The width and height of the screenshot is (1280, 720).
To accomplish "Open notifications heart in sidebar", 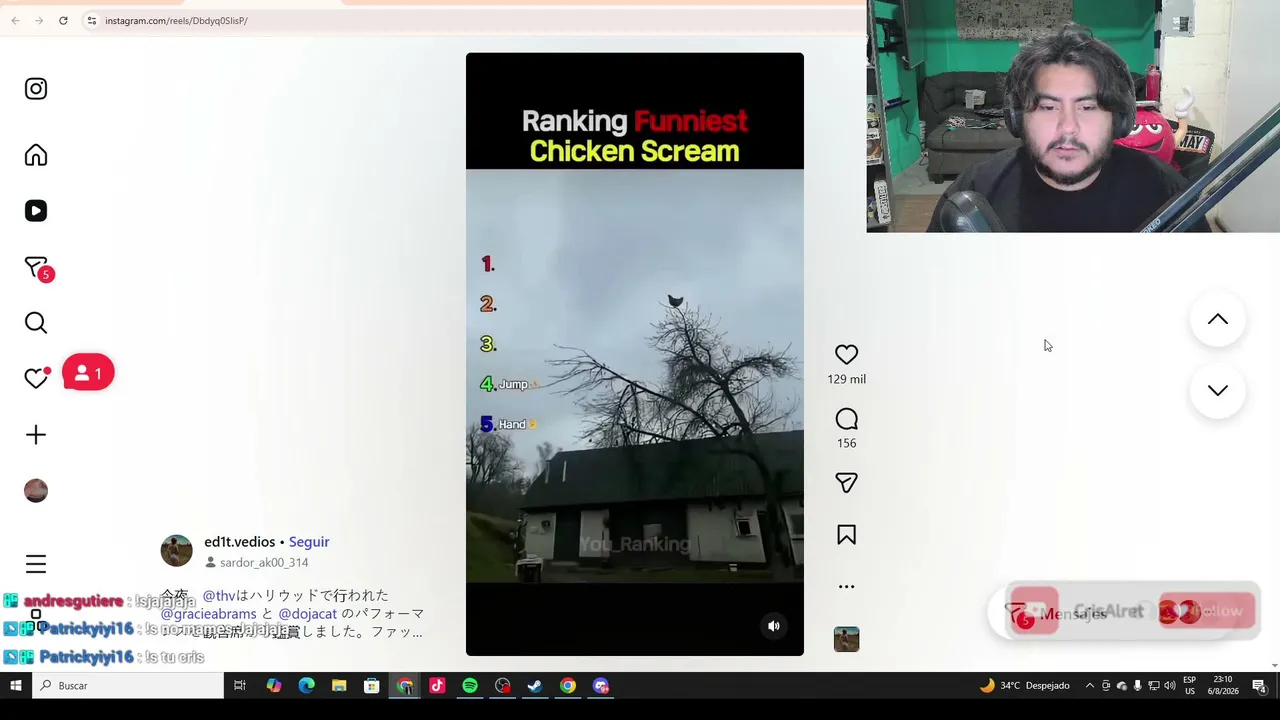I will pyautogui.click(x=36, y=377).
